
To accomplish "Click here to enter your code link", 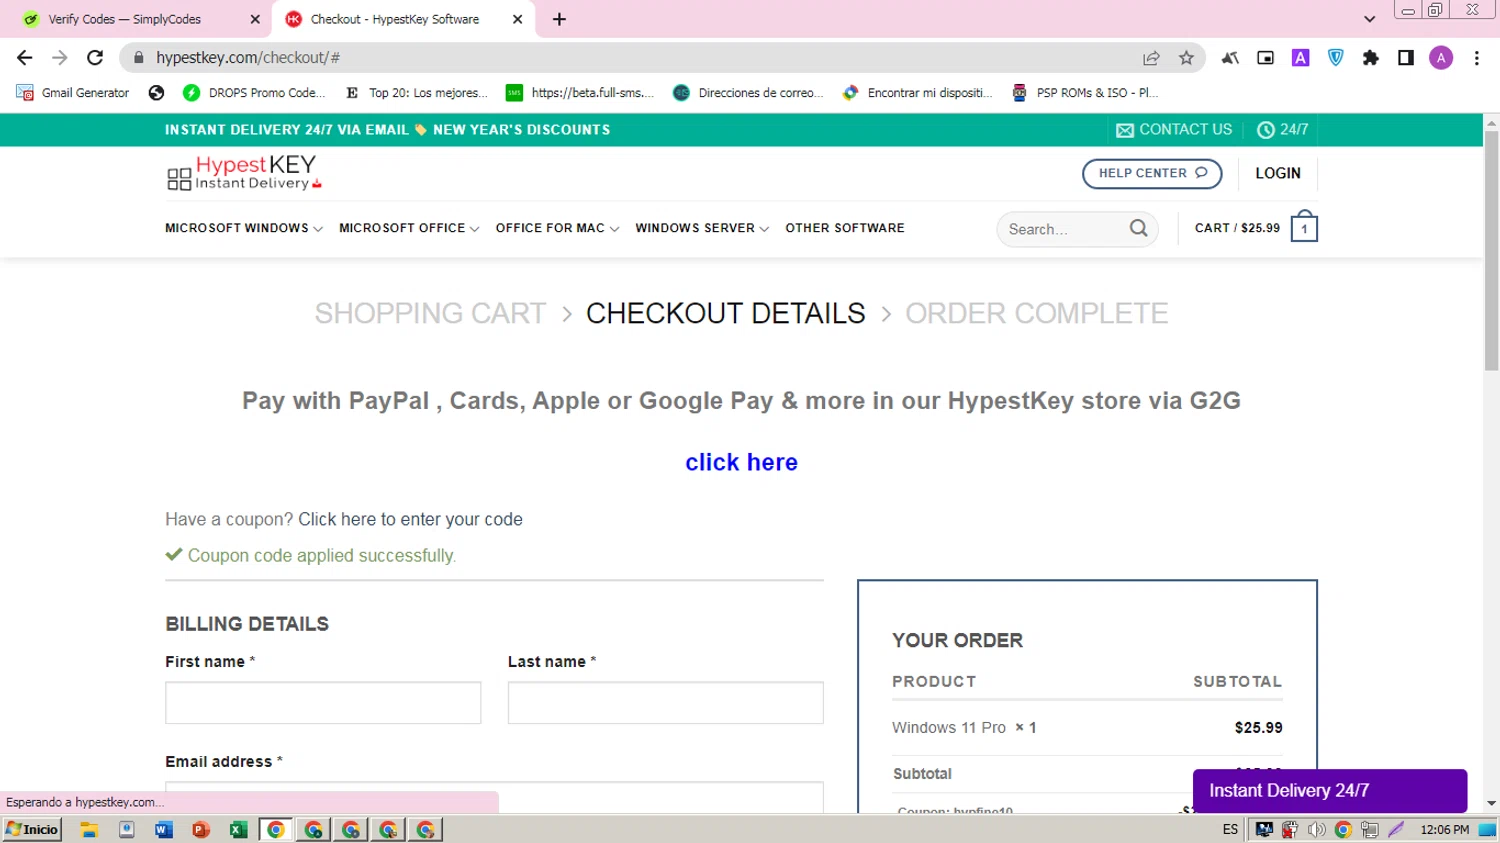I will pos(410,519).
